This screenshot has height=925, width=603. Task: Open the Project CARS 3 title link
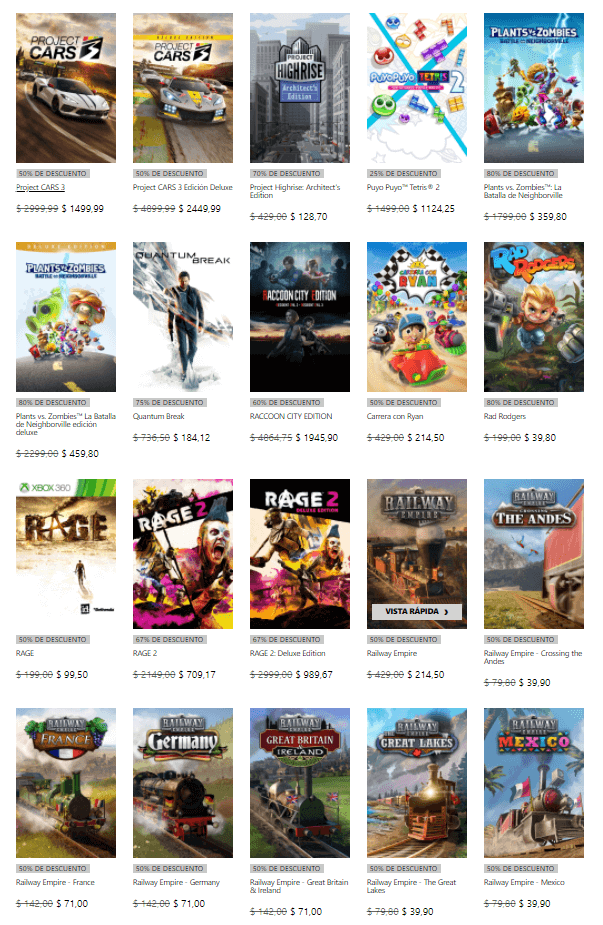(x=40, y=187)
